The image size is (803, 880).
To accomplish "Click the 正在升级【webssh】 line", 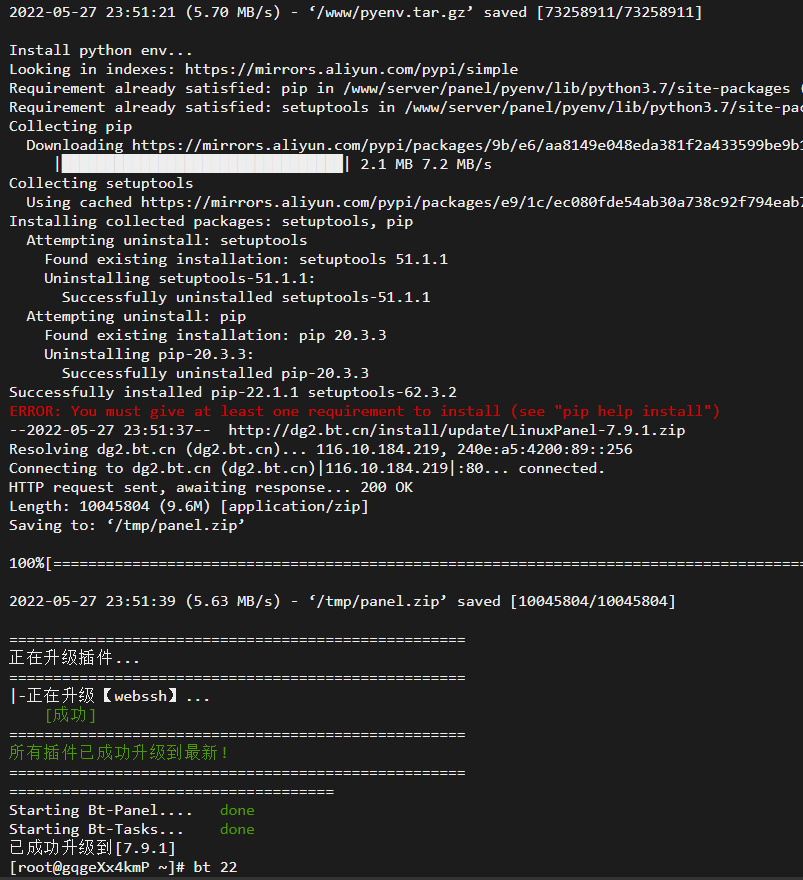I will 110,696.
